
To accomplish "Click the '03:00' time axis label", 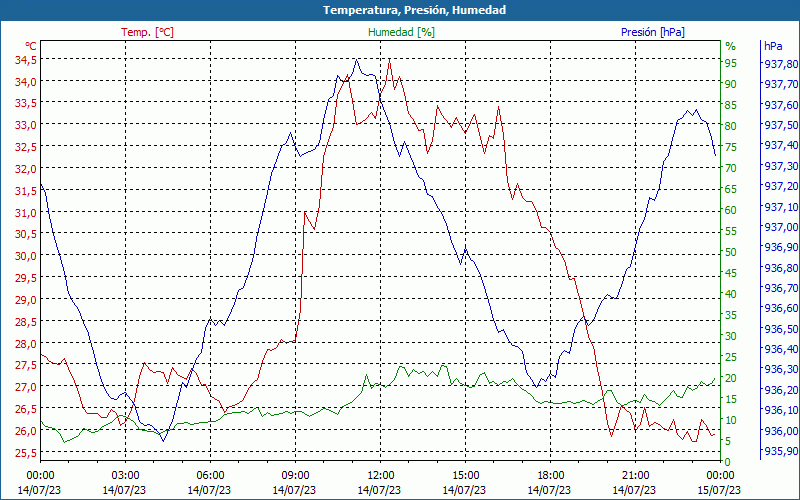I will pos(125,476).
